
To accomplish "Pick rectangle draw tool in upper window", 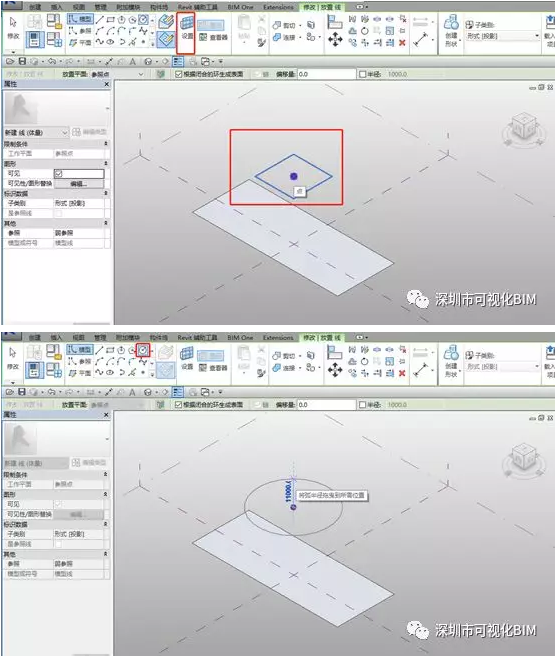I will point(111,20).
